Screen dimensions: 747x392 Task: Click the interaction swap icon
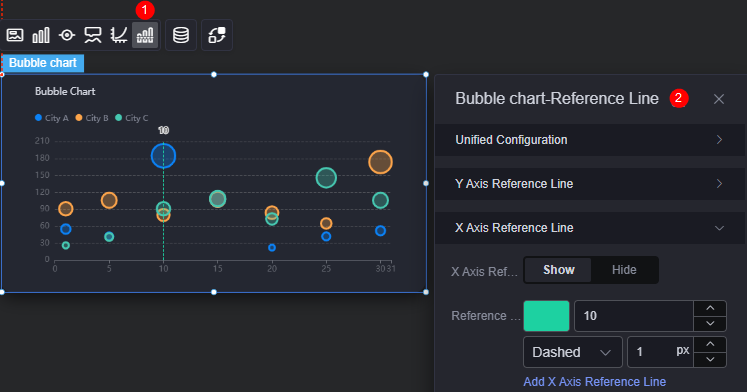click(x=217, y=35)
